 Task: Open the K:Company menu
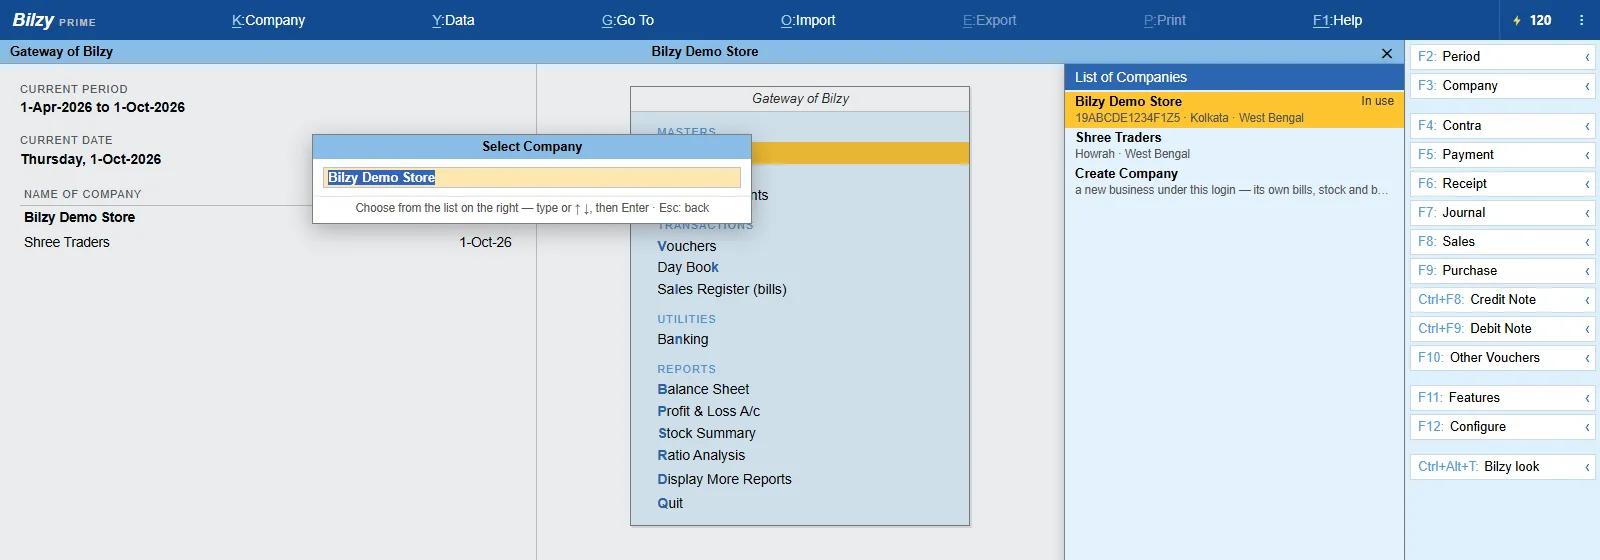268,20
